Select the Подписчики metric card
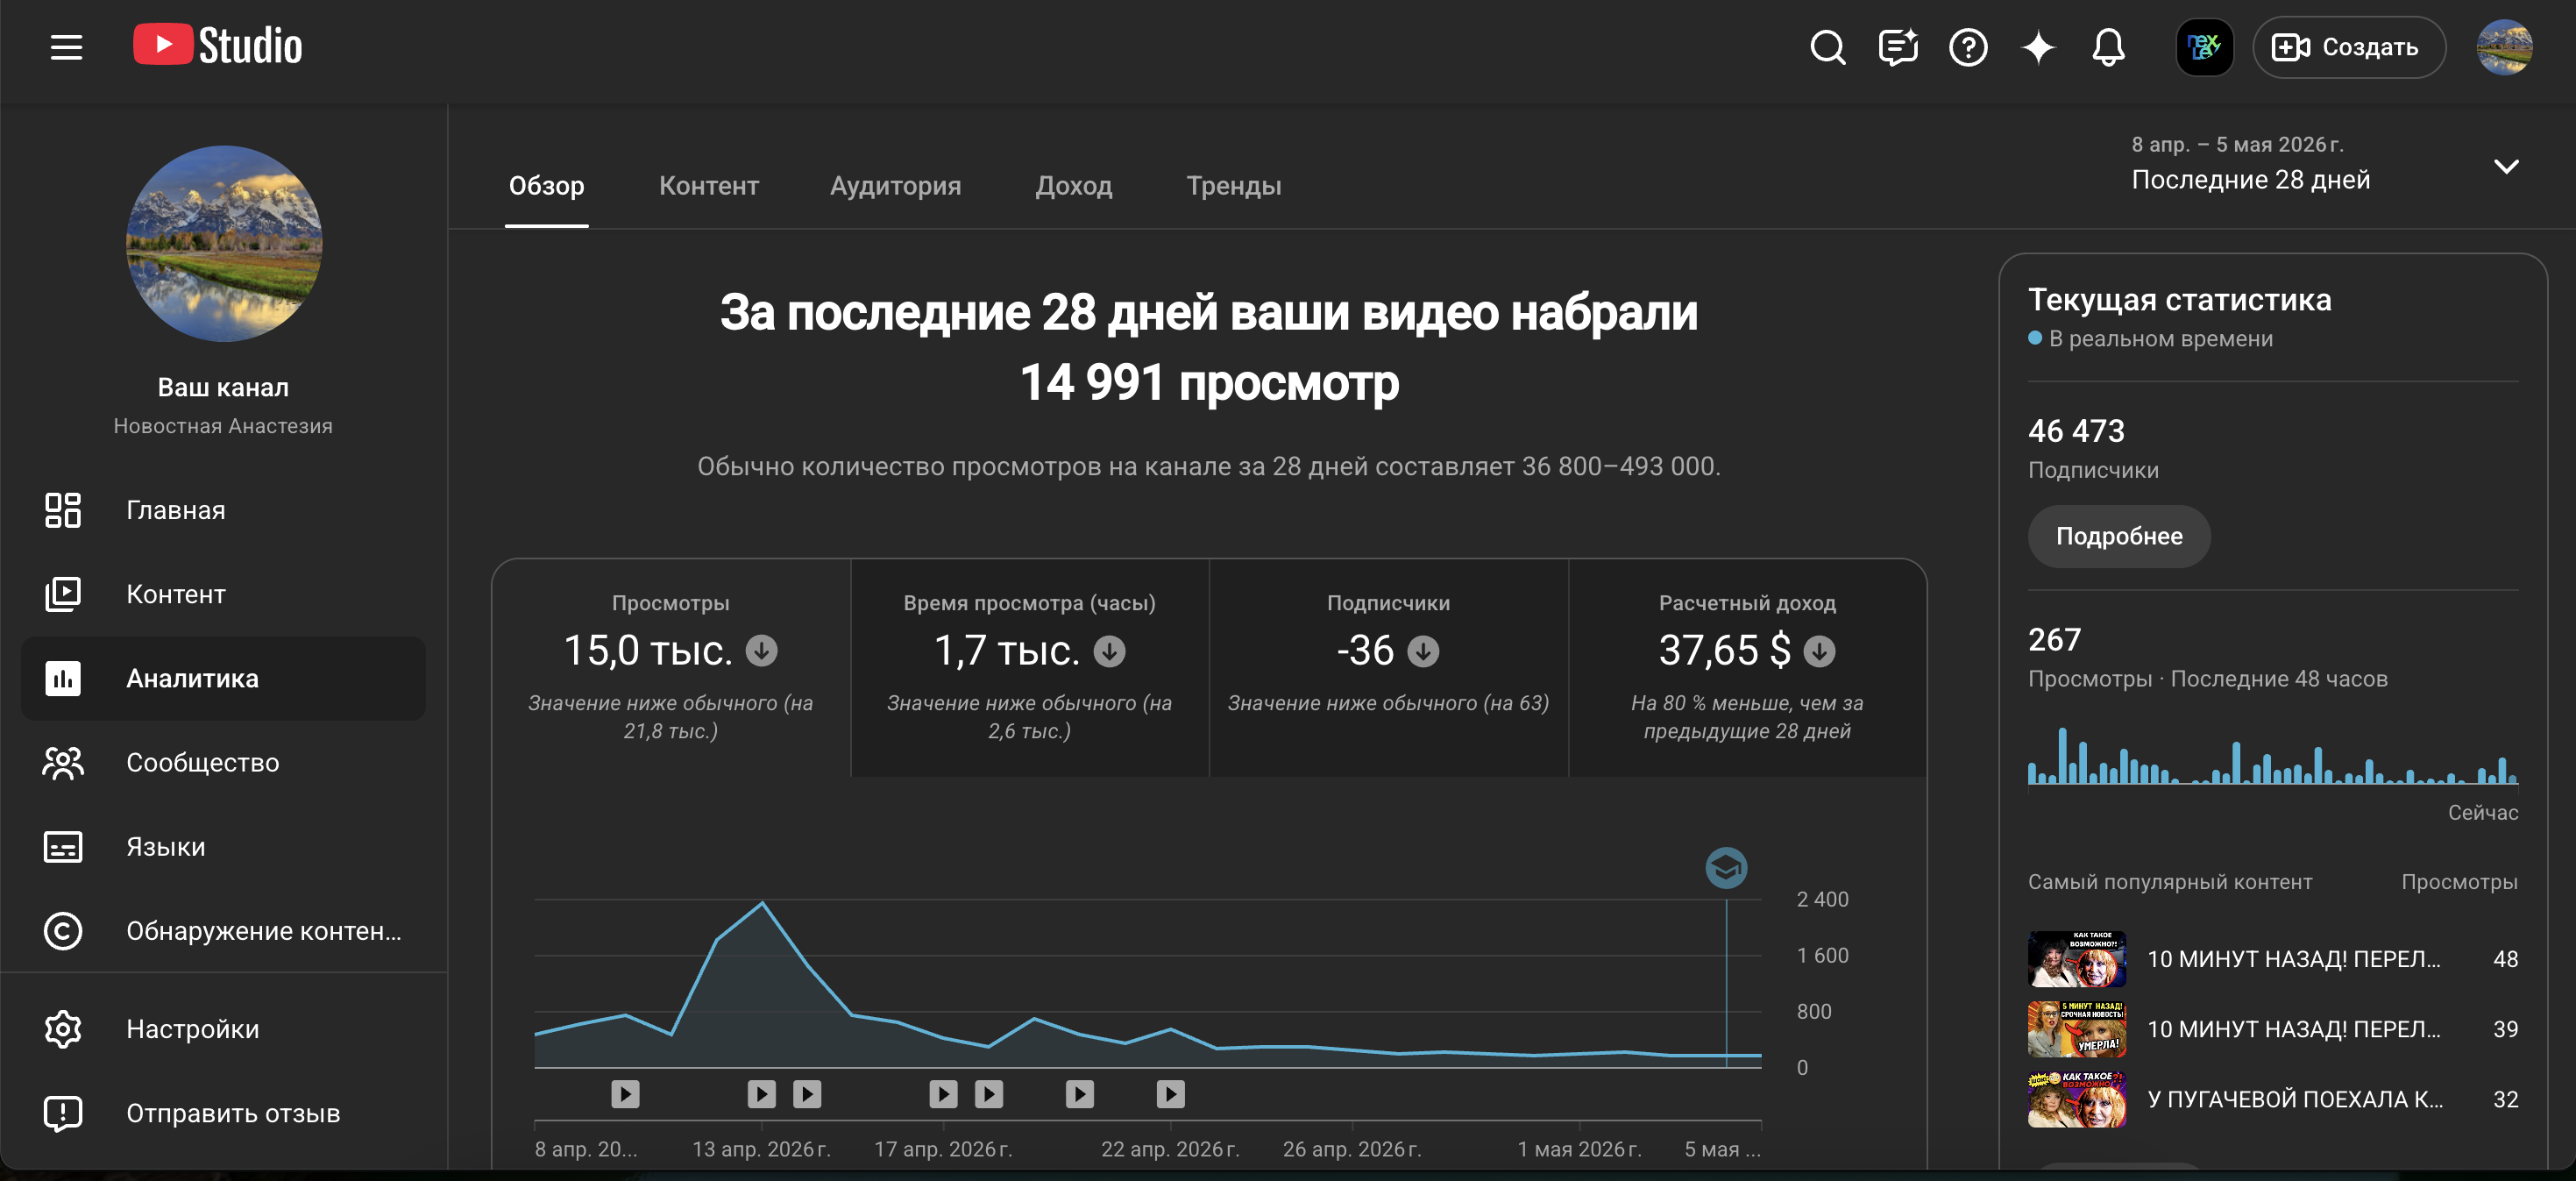This screenshot has height=1181, width=2576. [x=1388, y=668]
